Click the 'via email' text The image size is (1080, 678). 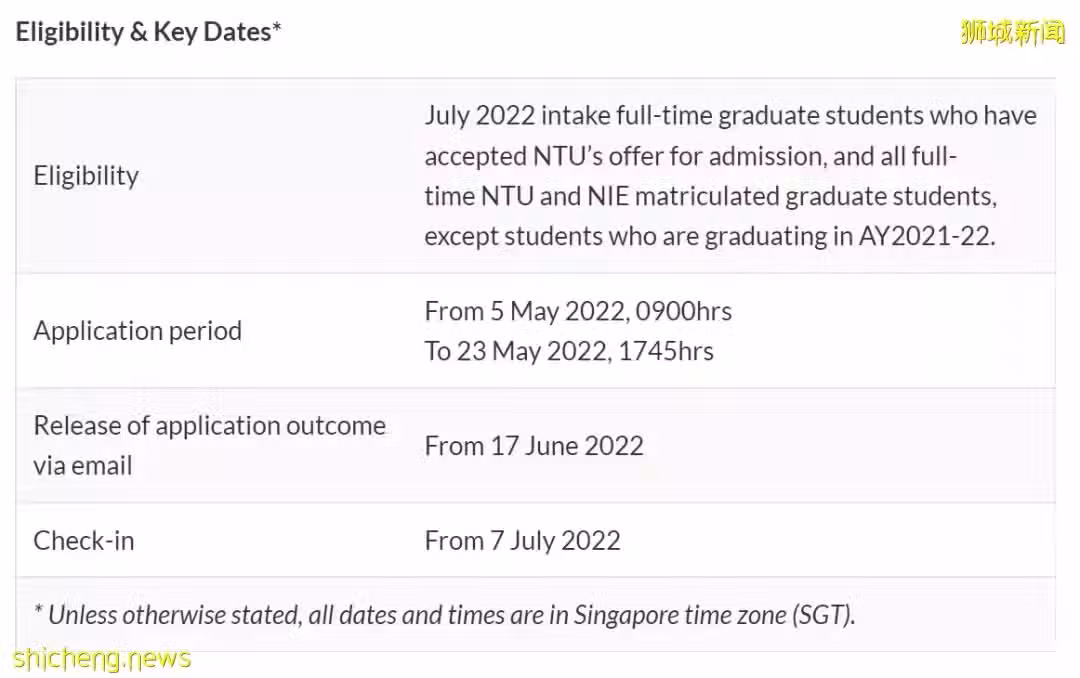(x=83, y=466)
